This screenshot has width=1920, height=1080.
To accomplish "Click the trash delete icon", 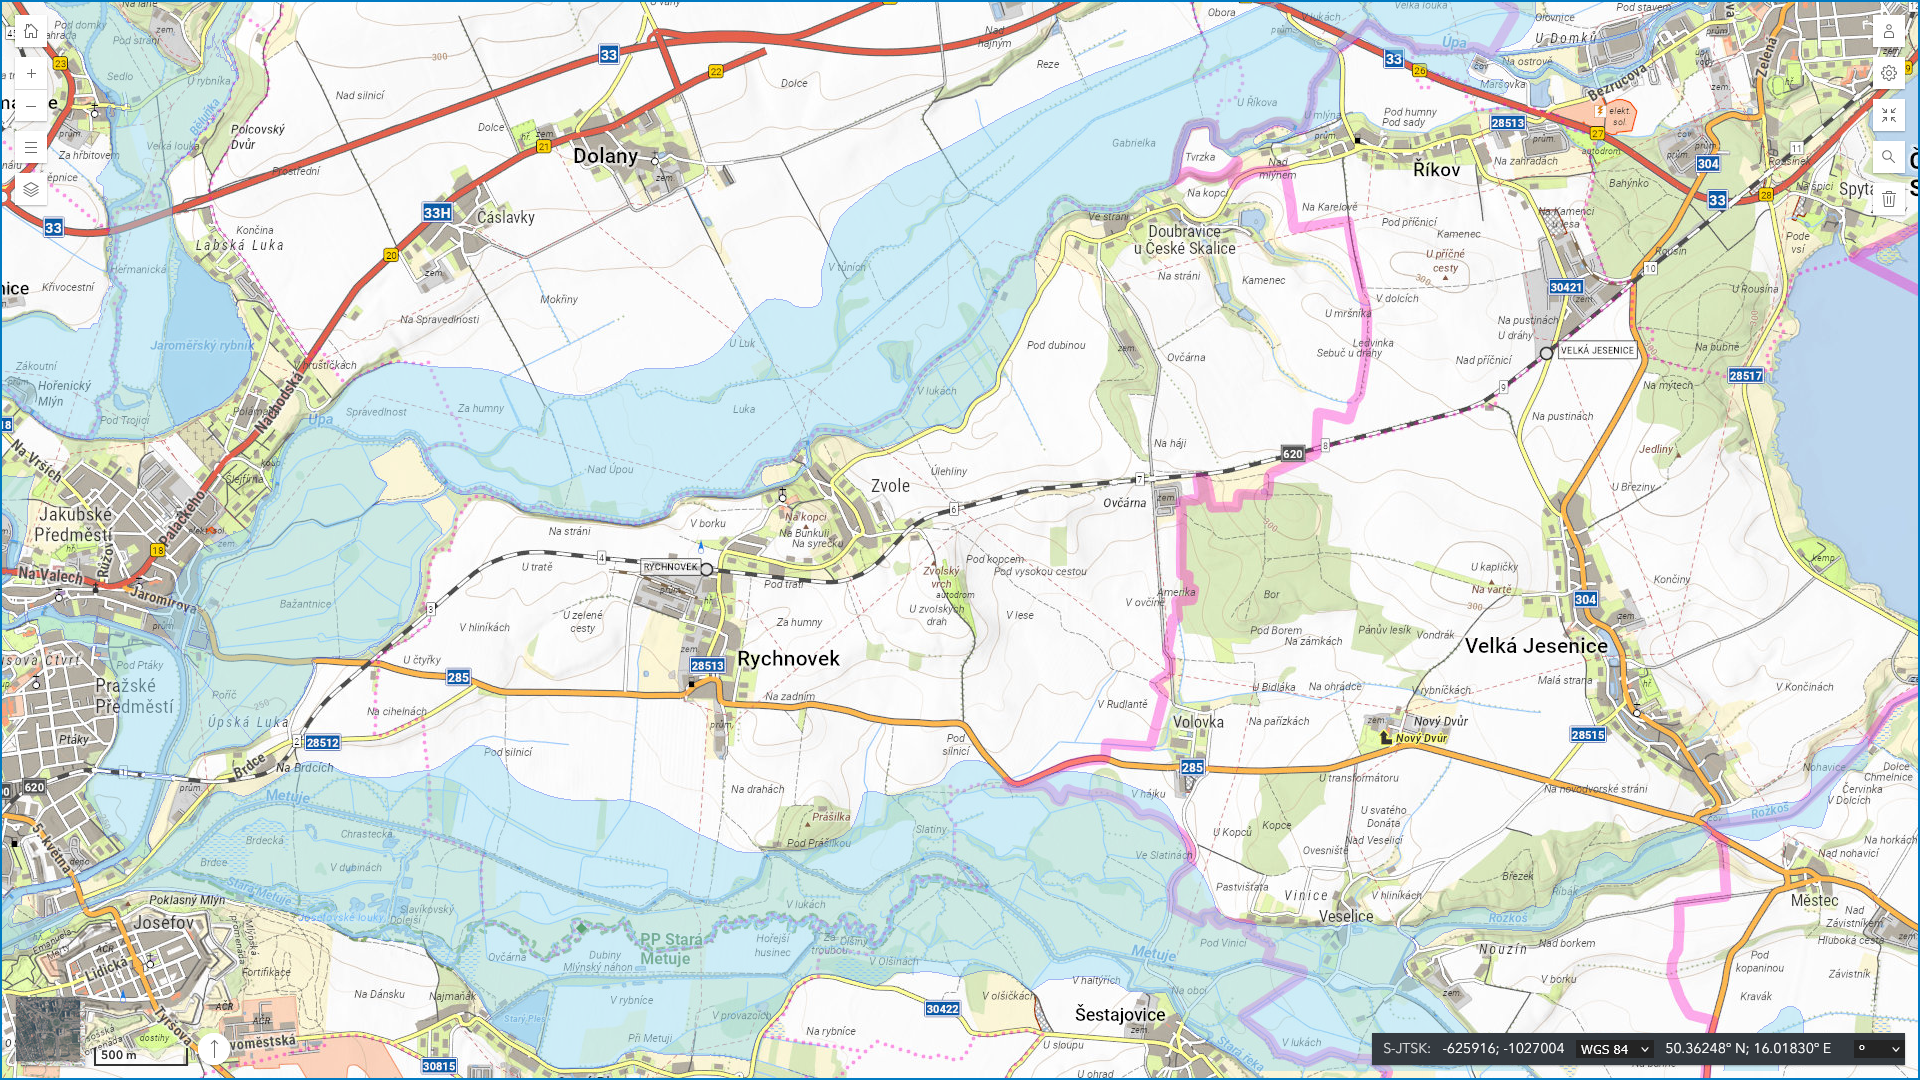I will [1888, 199].
